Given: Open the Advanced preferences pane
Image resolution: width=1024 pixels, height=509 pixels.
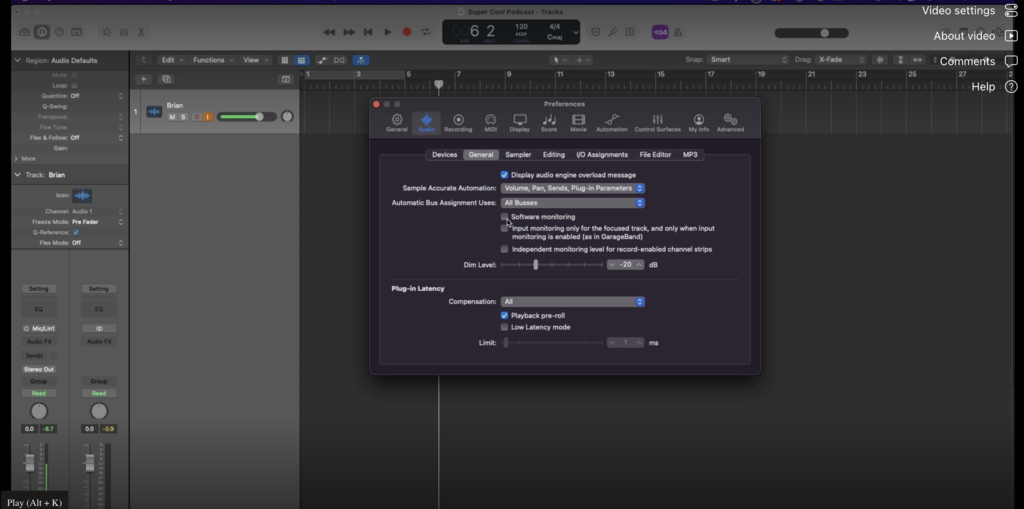Looking at the screenshot, I should click(730, 123).
